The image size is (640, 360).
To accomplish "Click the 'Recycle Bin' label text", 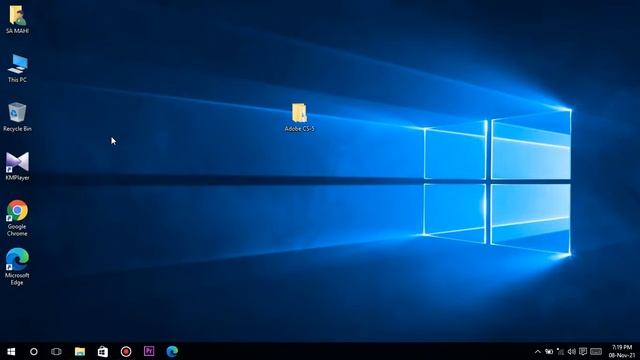I will (x=17, y=129).
